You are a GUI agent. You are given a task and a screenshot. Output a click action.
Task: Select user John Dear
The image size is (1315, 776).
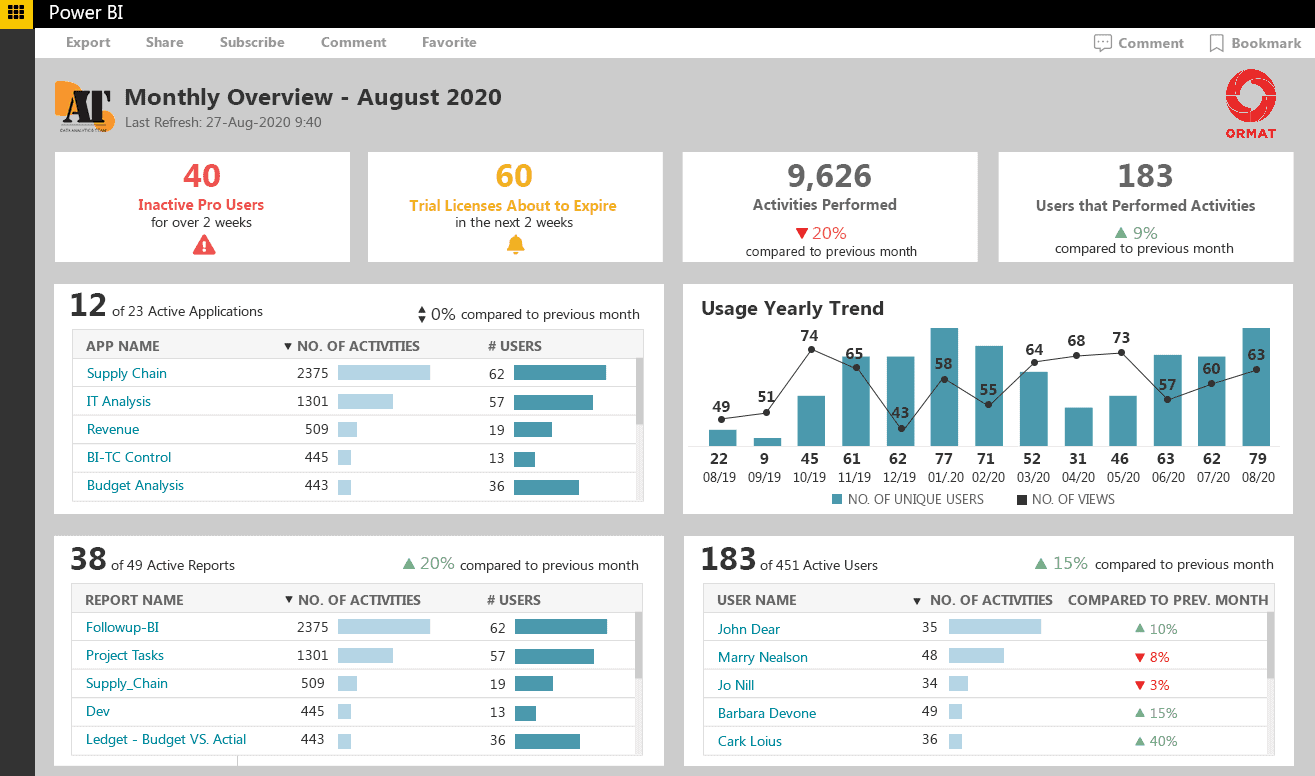748,629
